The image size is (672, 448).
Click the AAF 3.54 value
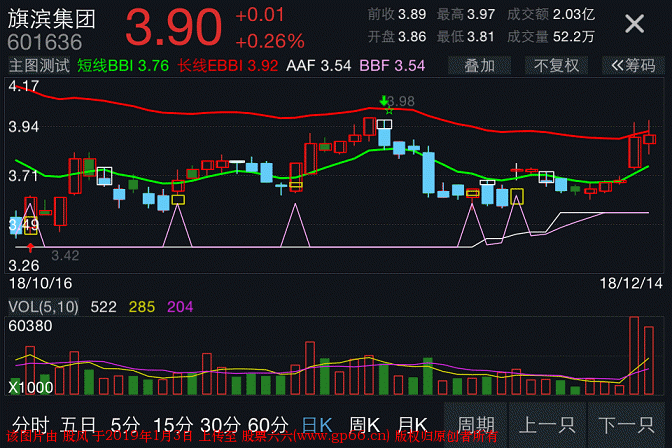pos(318,66)
